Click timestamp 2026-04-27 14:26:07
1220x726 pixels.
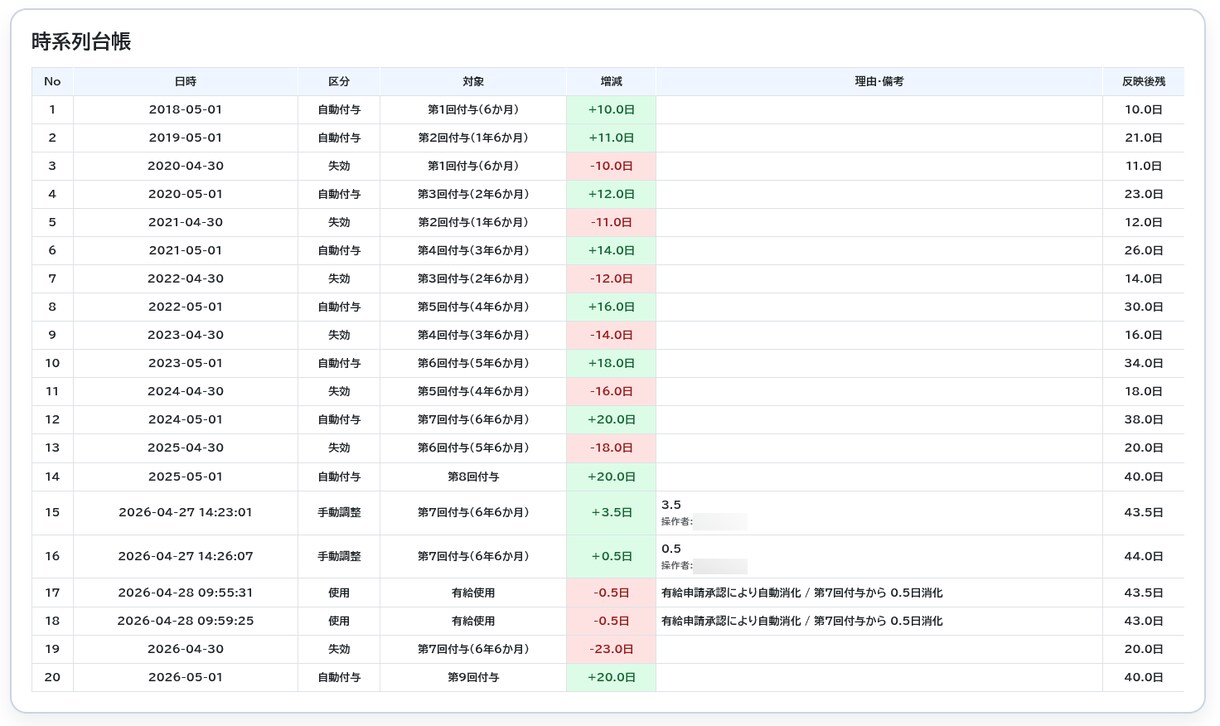185,556
